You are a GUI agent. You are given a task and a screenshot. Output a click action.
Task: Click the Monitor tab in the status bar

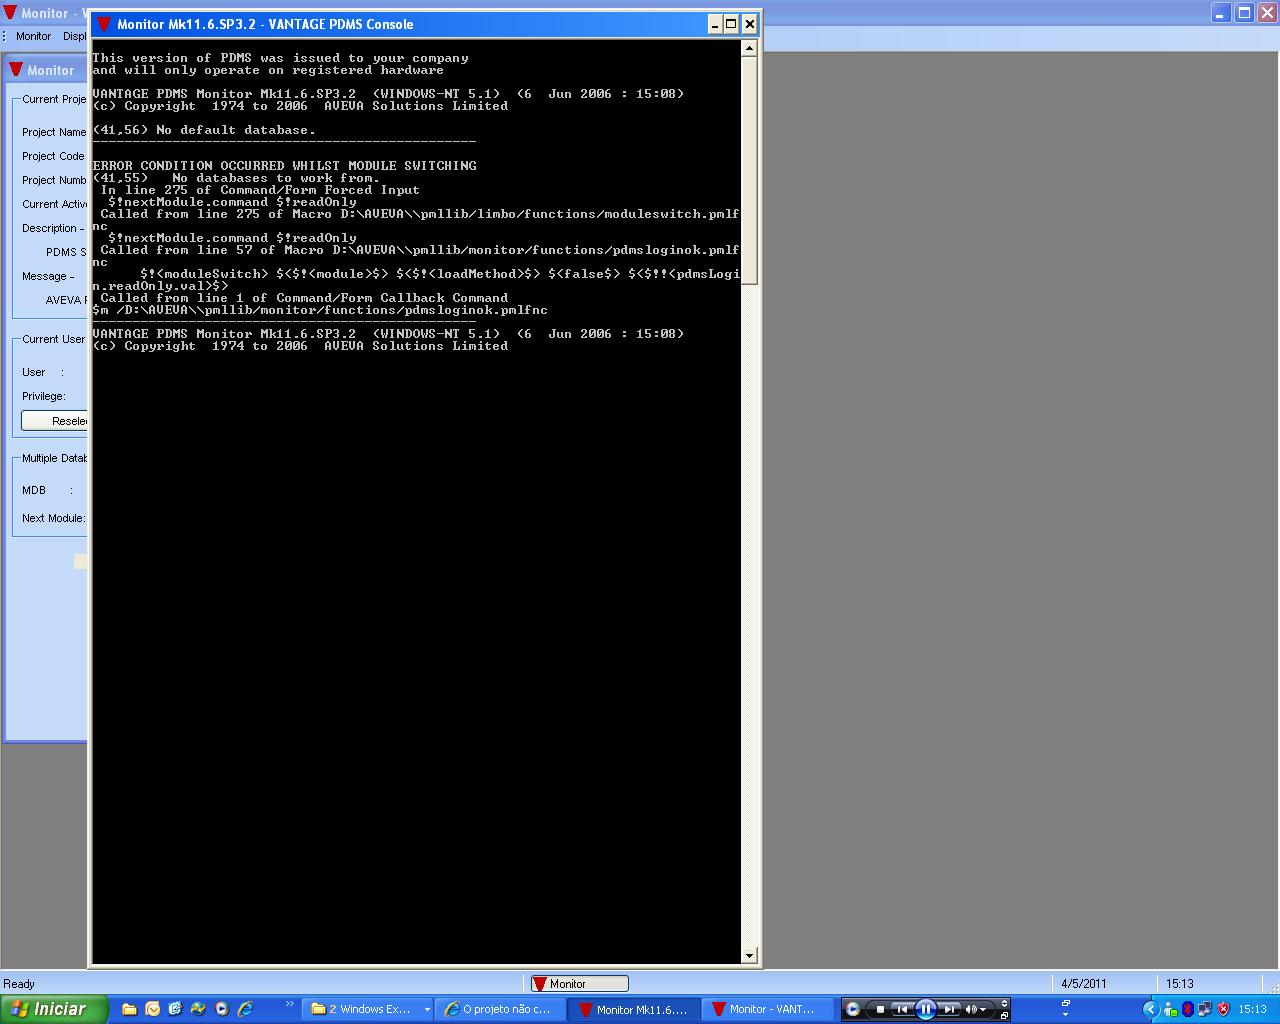(x=579, y=984)
